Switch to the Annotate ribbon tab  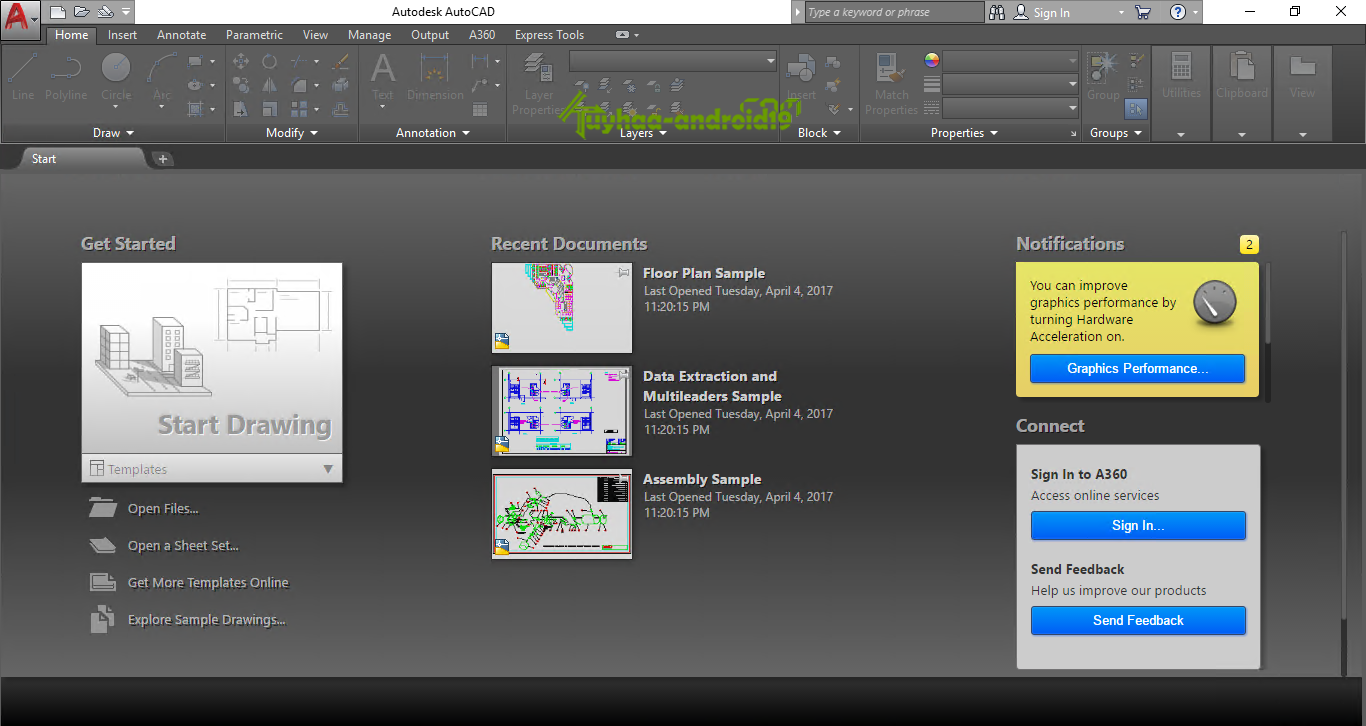pos(182,35)
